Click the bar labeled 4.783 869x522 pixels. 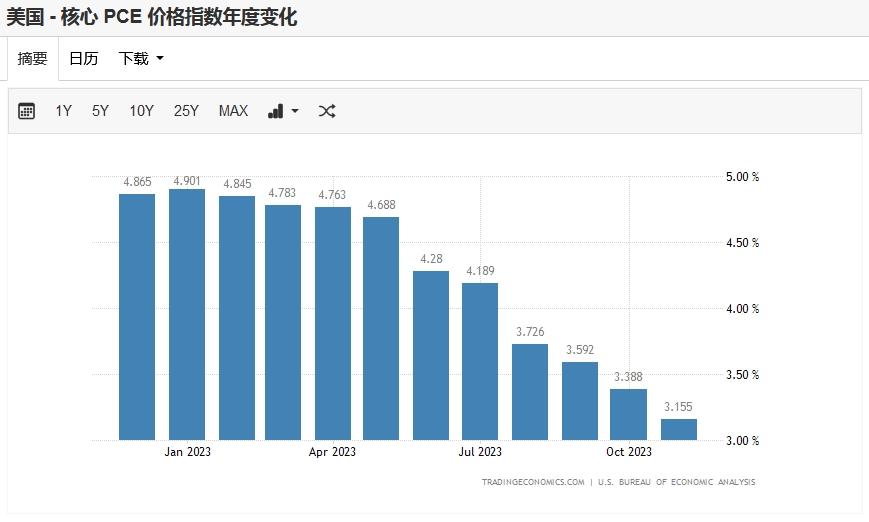click(283, 323)
